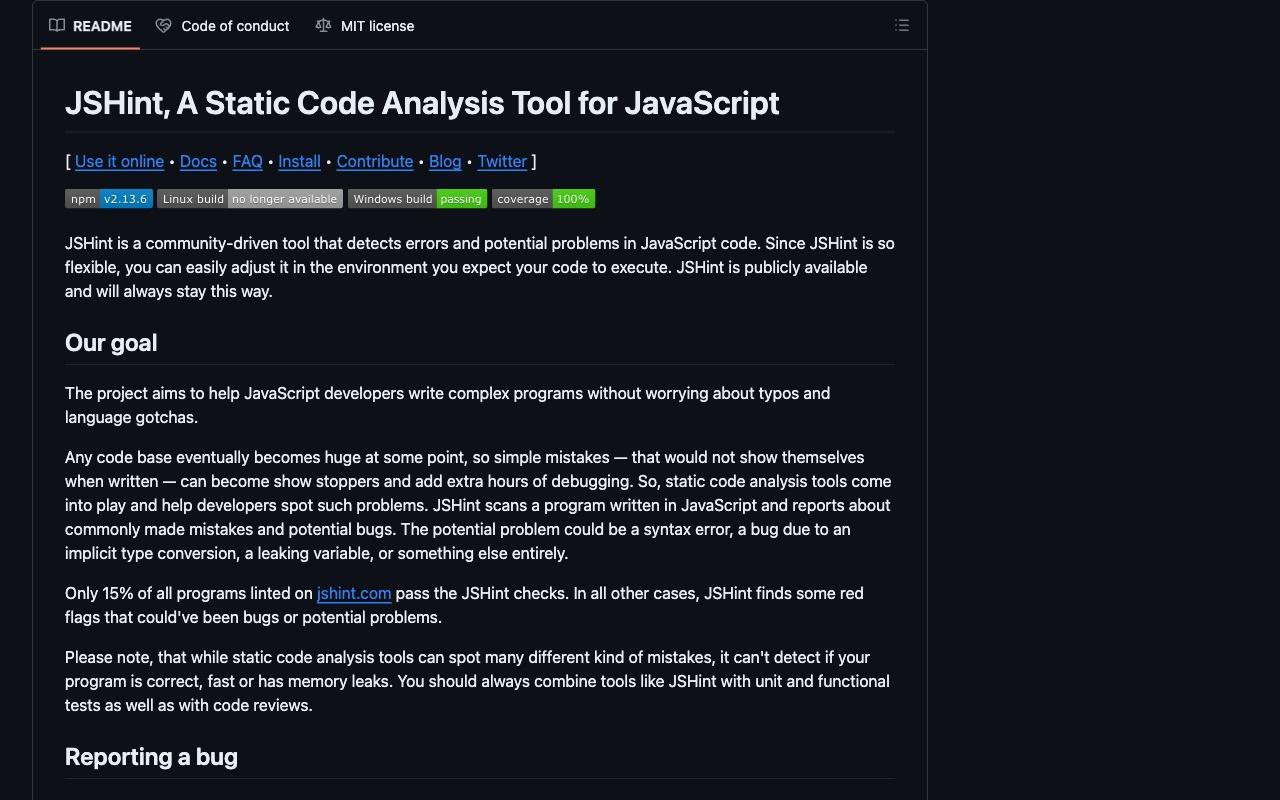Open the MIT license tab
This screenshot has width=1280, height=800.
(365, 26)
